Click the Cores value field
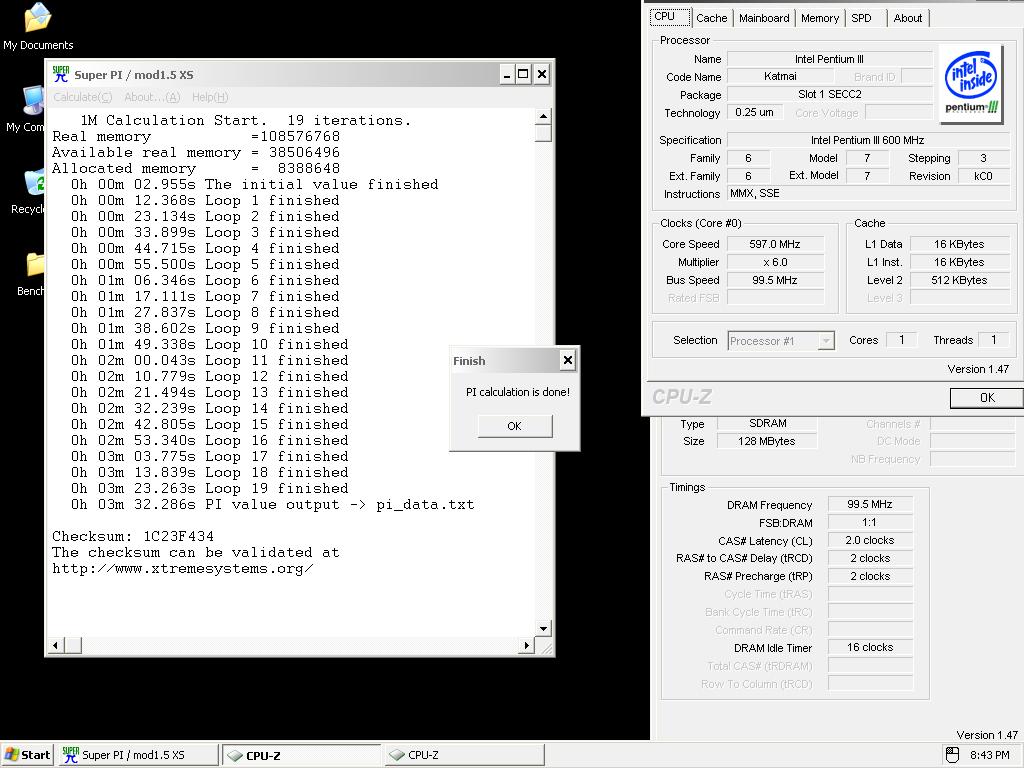The width and height of the screenshot is (1024, 768). 902,340
